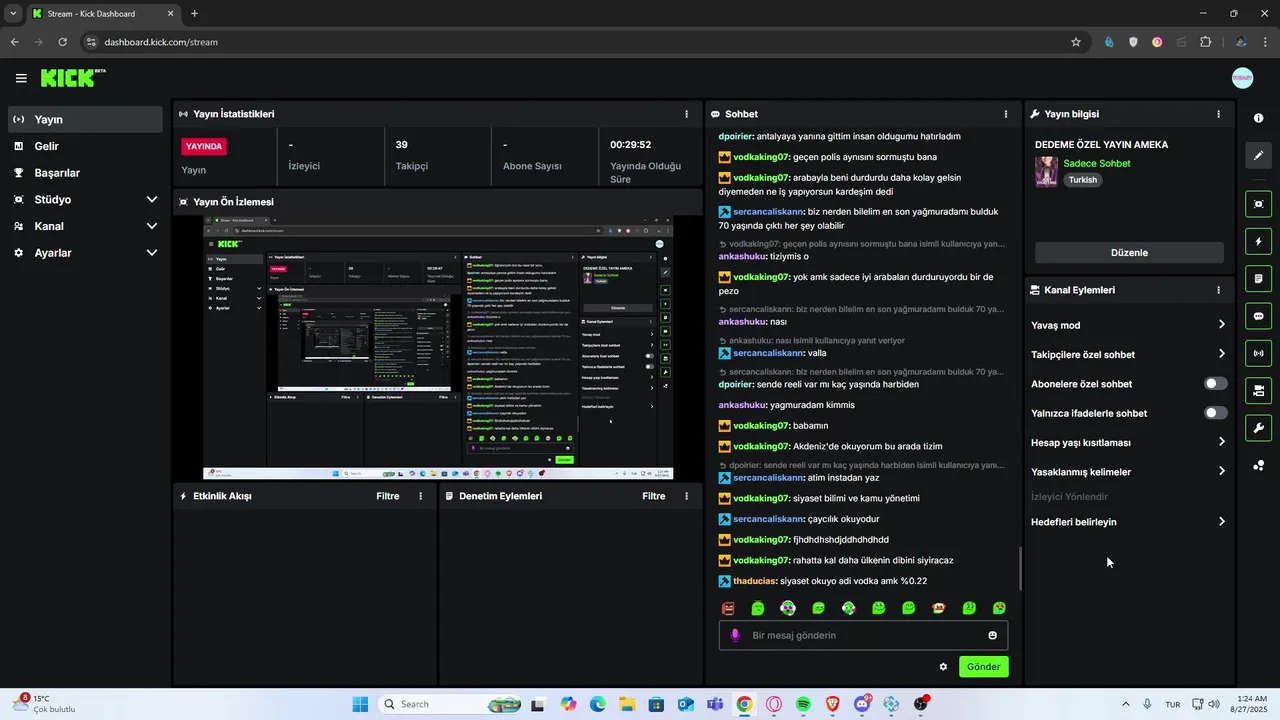
Task: Select Yayın in the sidebar
Action: (85, 119)
